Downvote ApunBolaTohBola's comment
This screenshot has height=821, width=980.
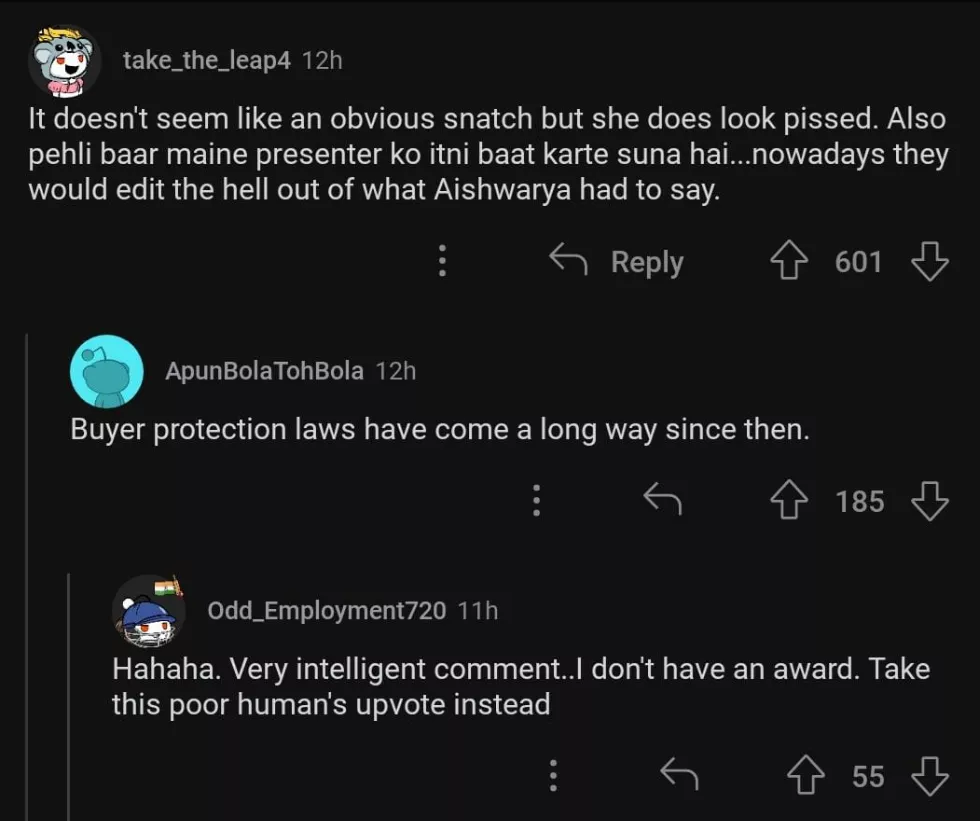pos(930,500)
